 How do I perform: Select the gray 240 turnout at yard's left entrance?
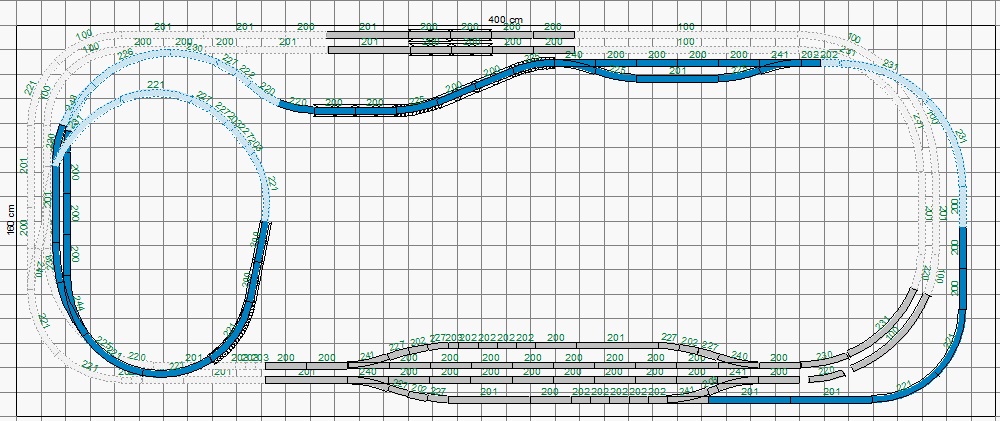pyautogui.click(x=366, y=379)
